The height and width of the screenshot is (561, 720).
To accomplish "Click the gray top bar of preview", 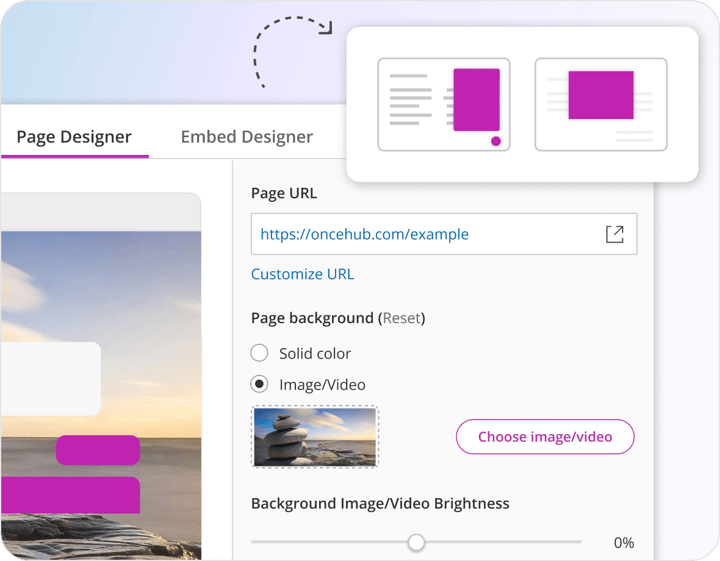I will [100, 211].
